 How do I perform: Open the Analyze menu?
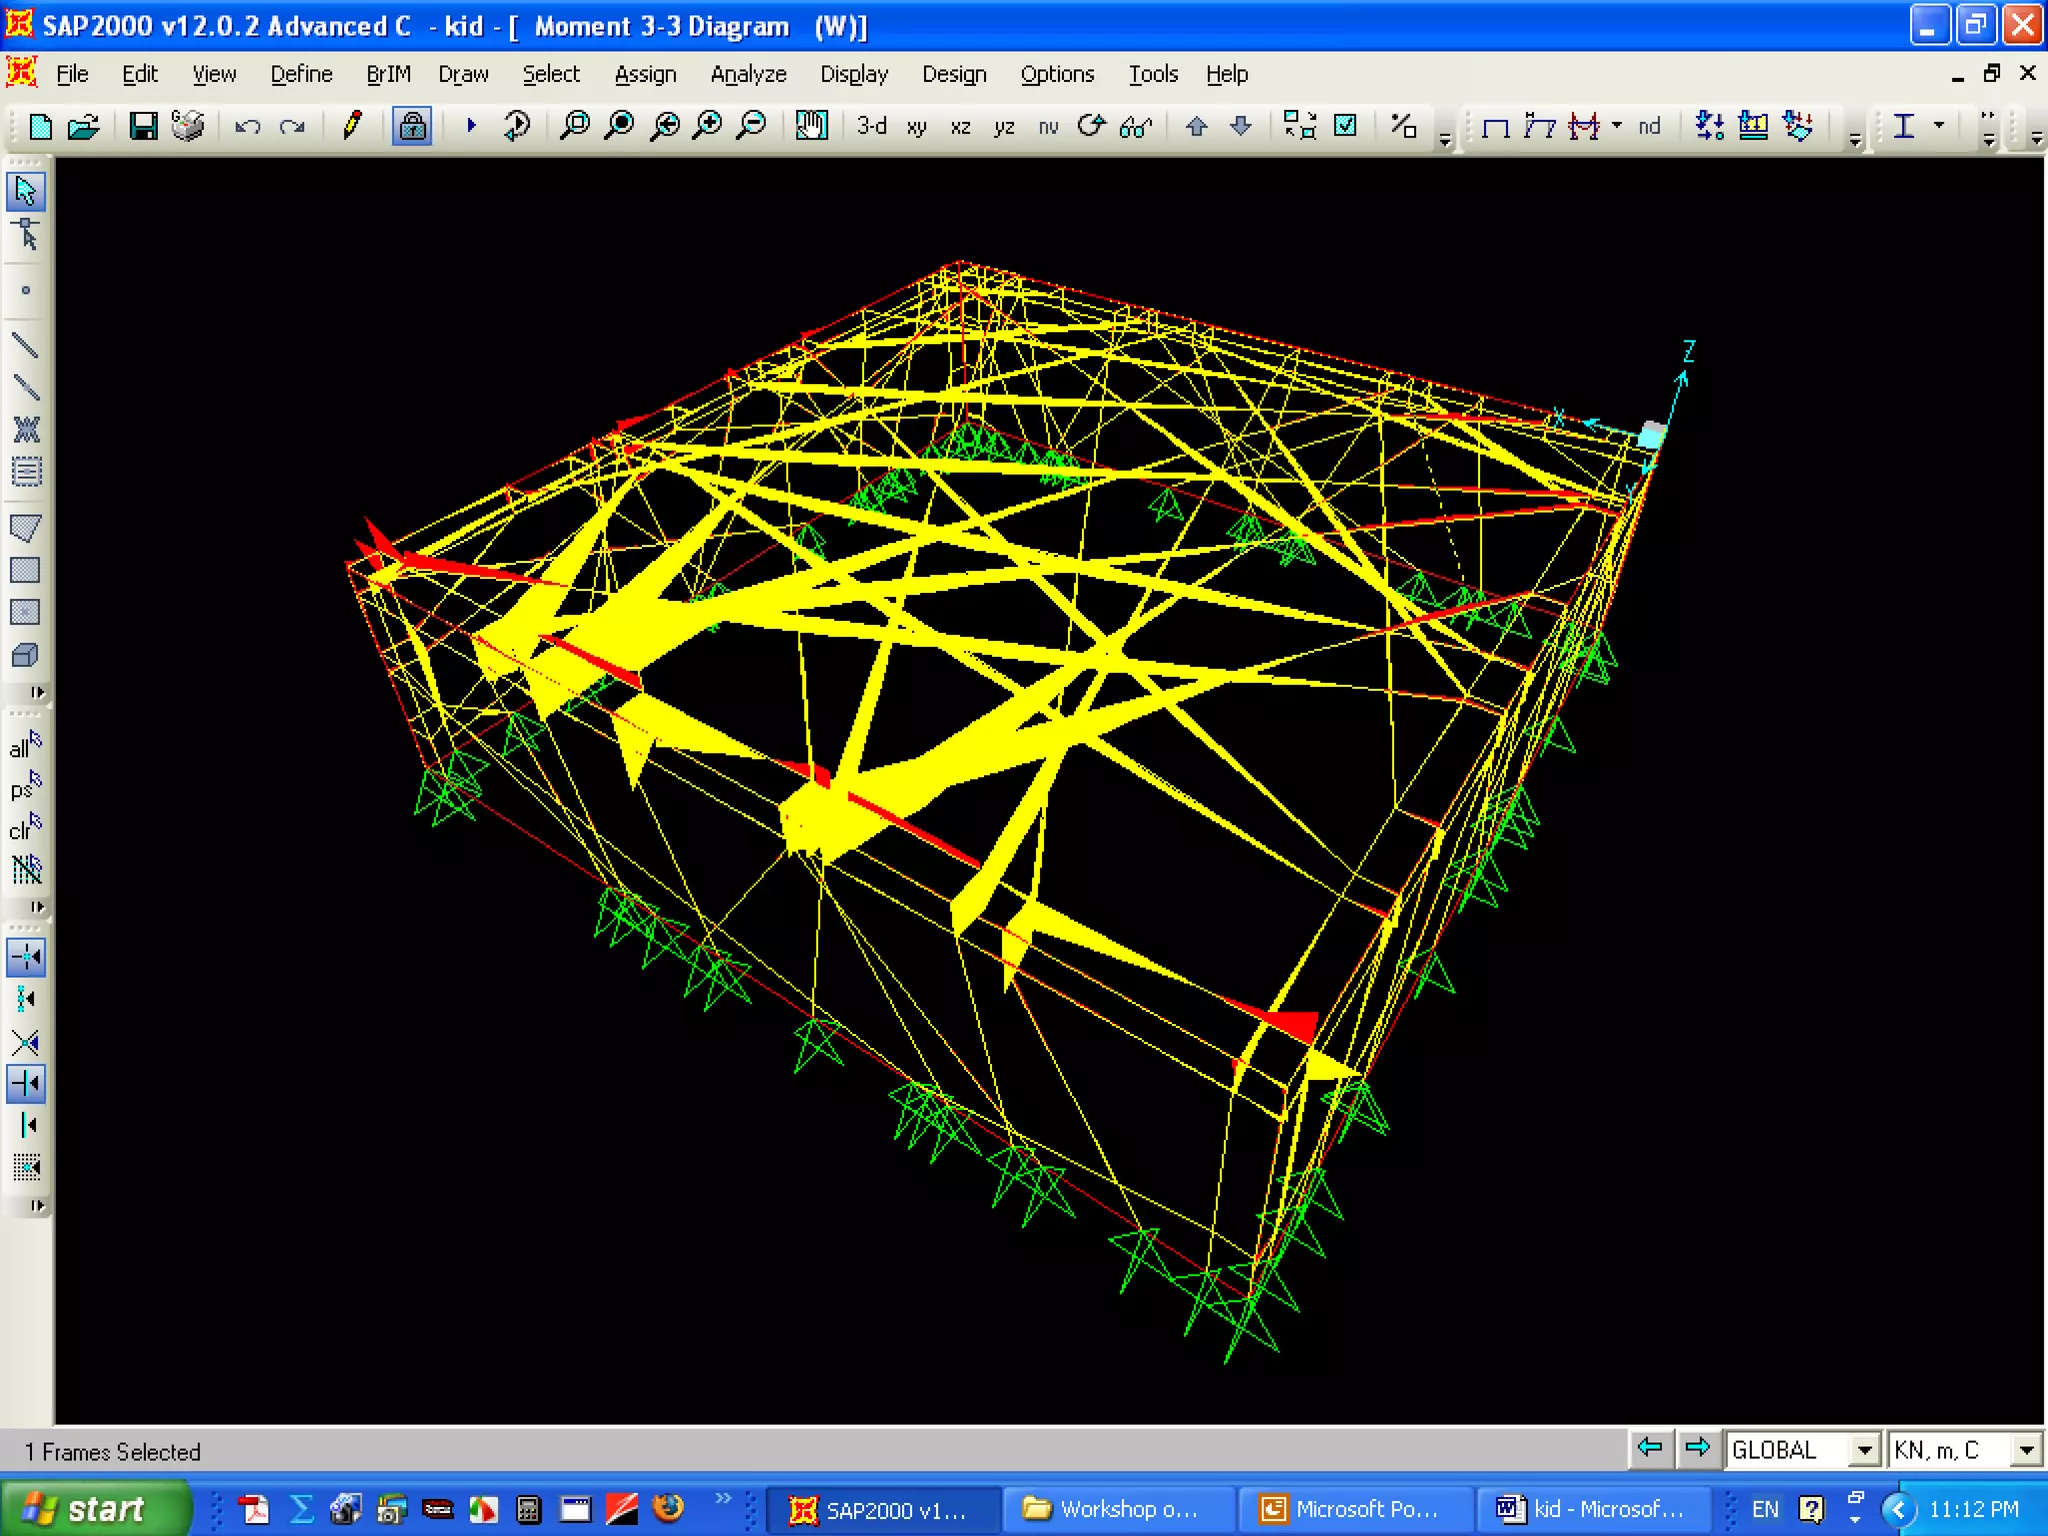[x=748, y=74]
